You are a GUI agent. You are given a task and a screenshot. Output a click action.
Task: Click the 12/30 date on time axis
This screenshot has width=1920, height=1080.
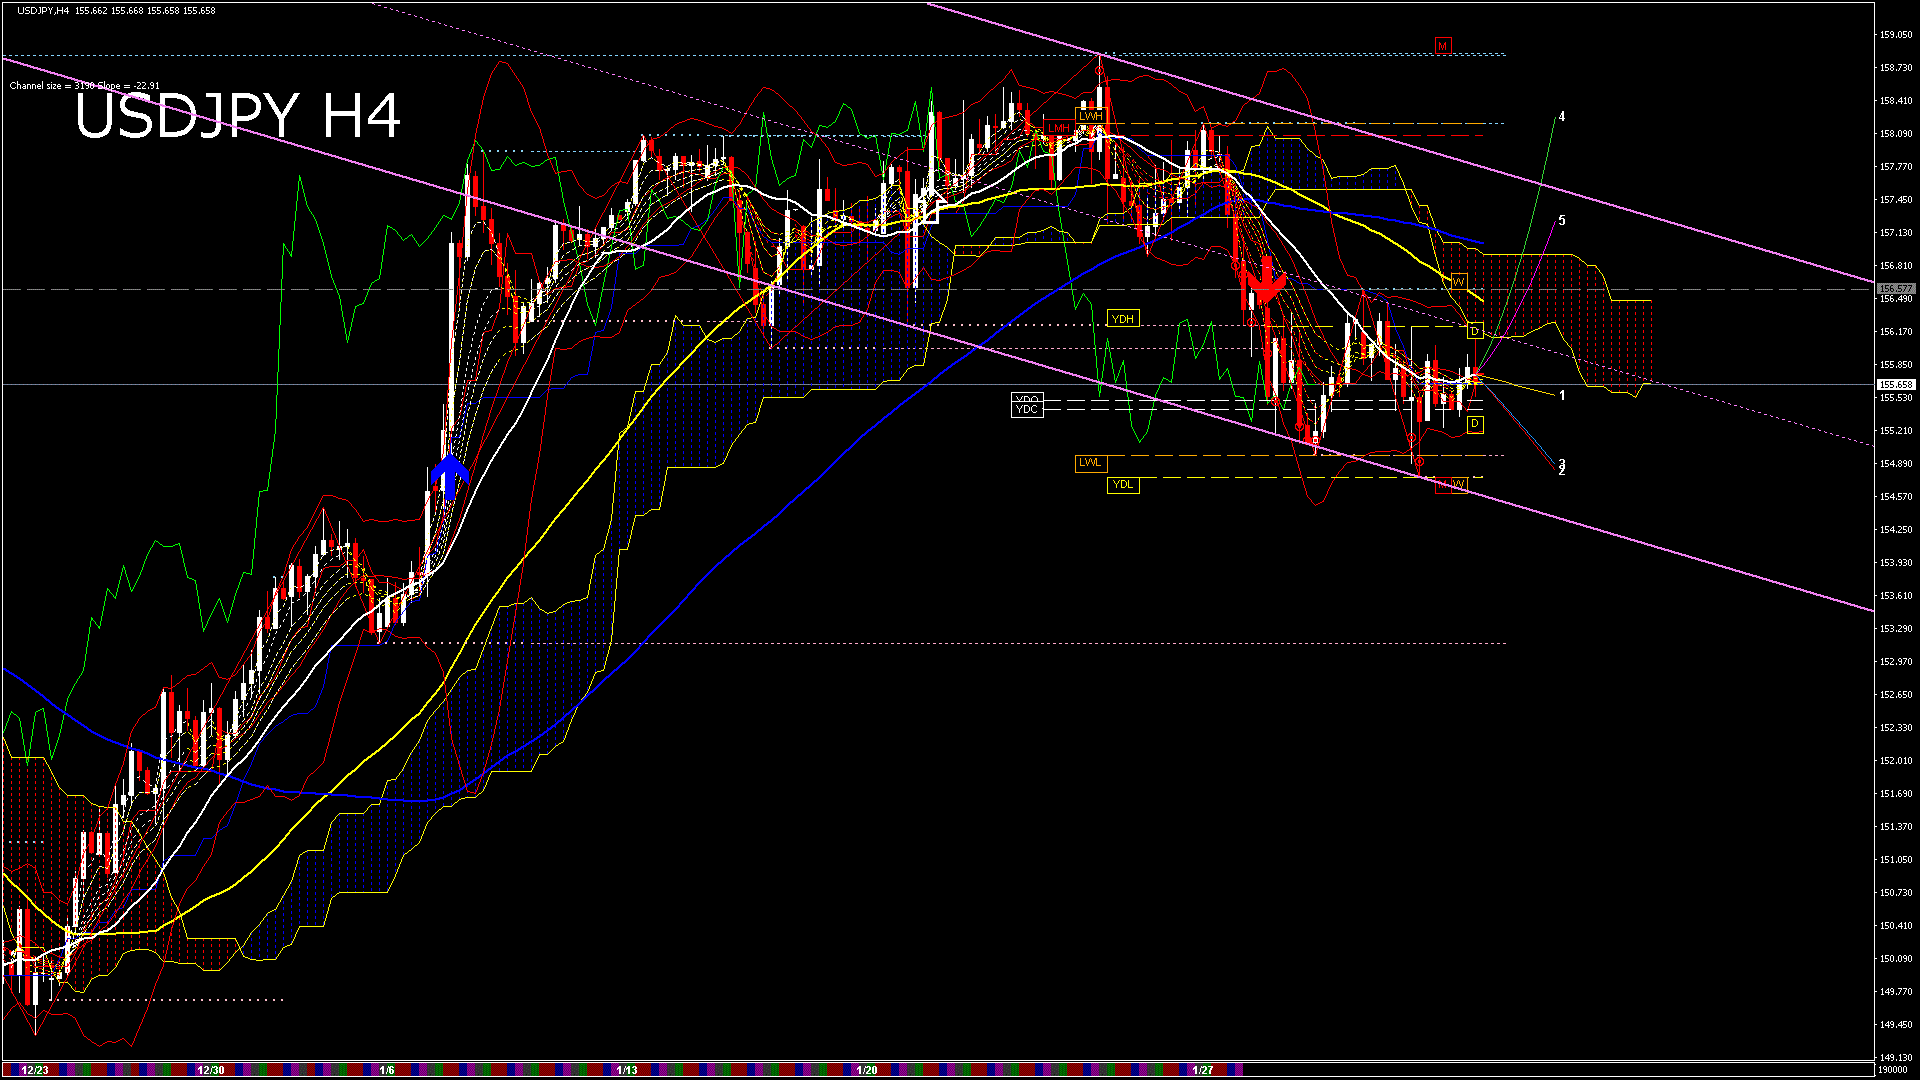(x=210, y=1070)
